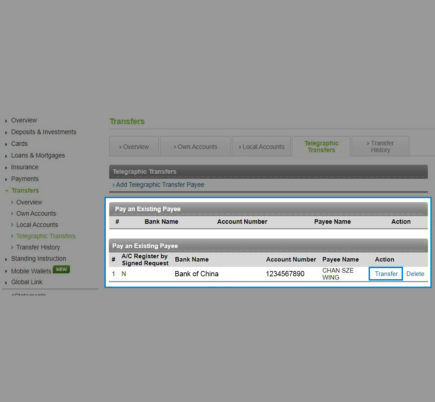Select the Telegraphic Transfers tab
435x402 pixels.
point(321,146)
